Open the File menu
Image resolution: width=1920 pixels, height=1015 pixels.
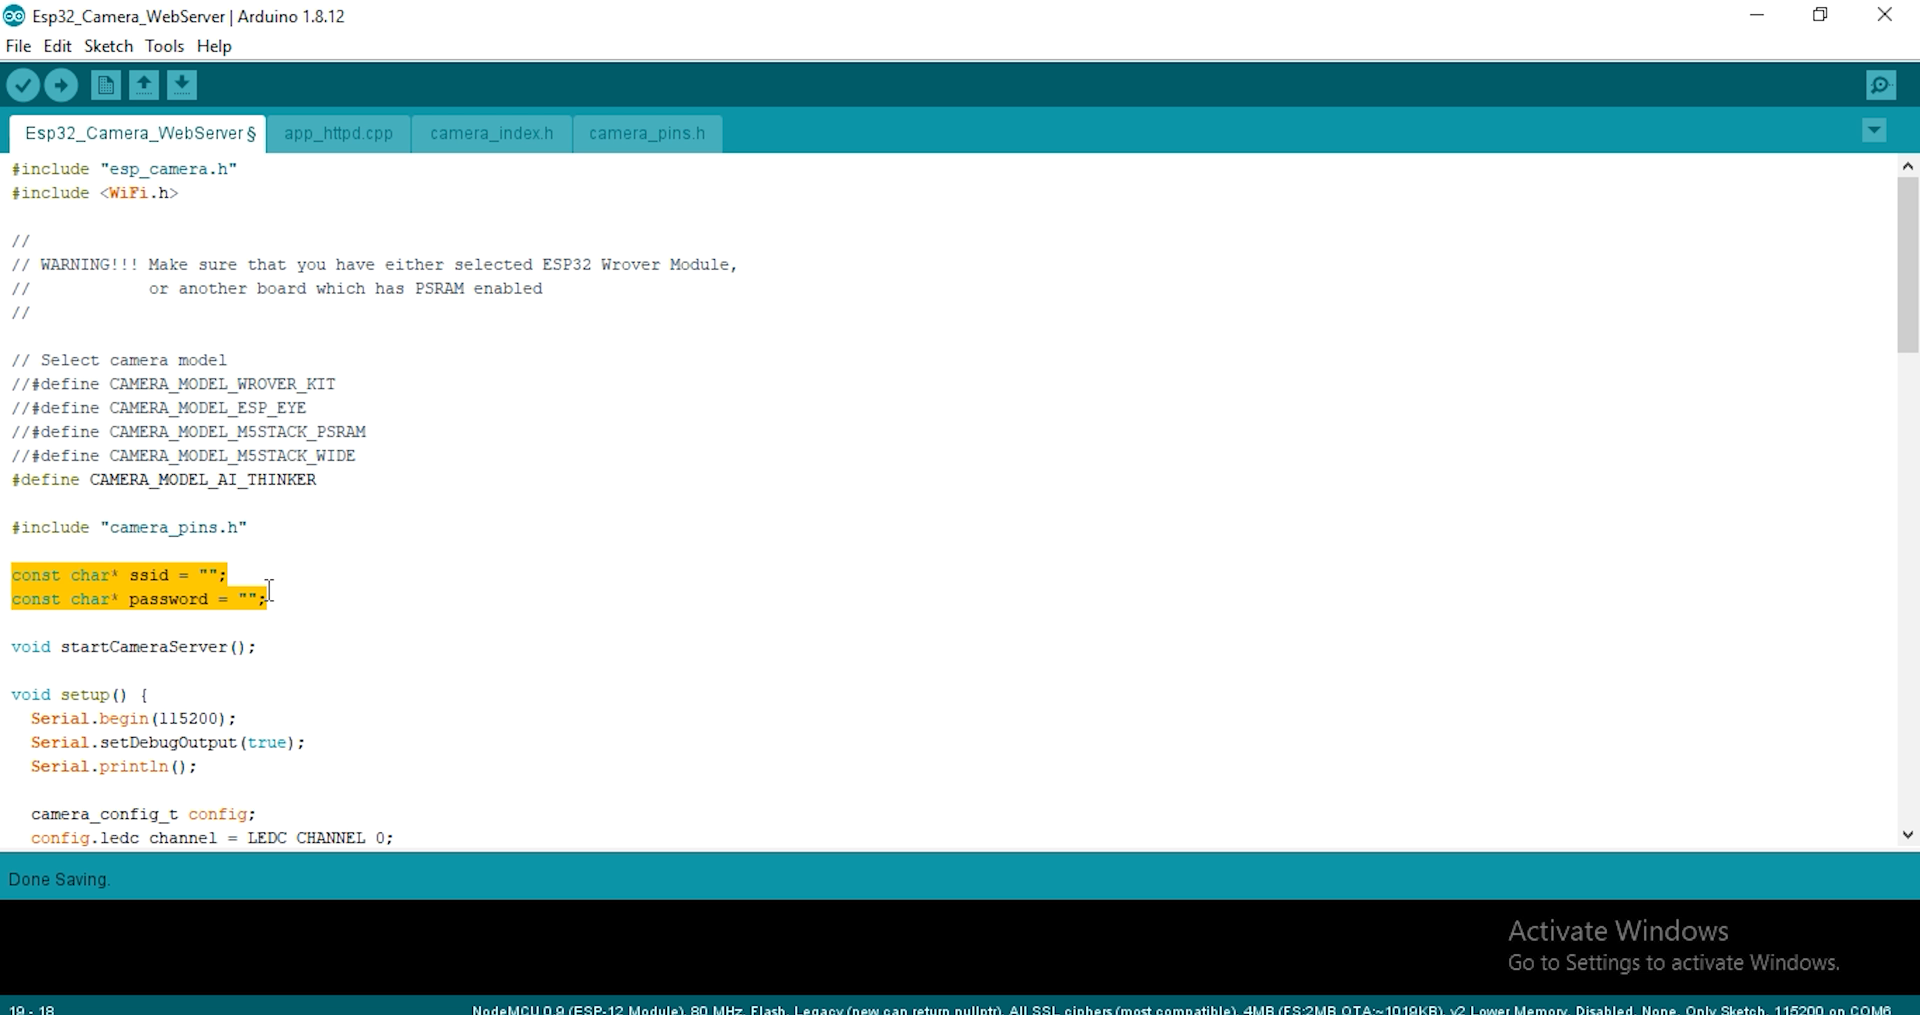[18, 46]
